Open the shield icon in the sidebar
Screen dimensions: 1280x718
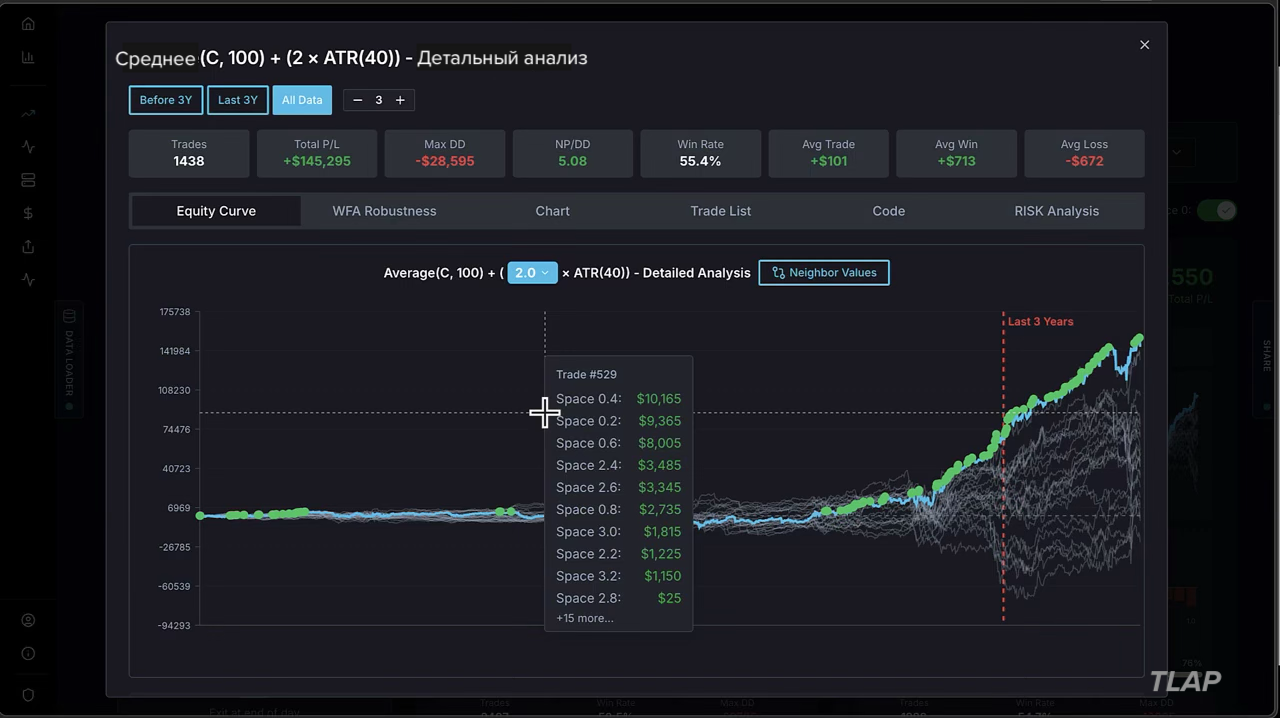[x=28, y=695]
